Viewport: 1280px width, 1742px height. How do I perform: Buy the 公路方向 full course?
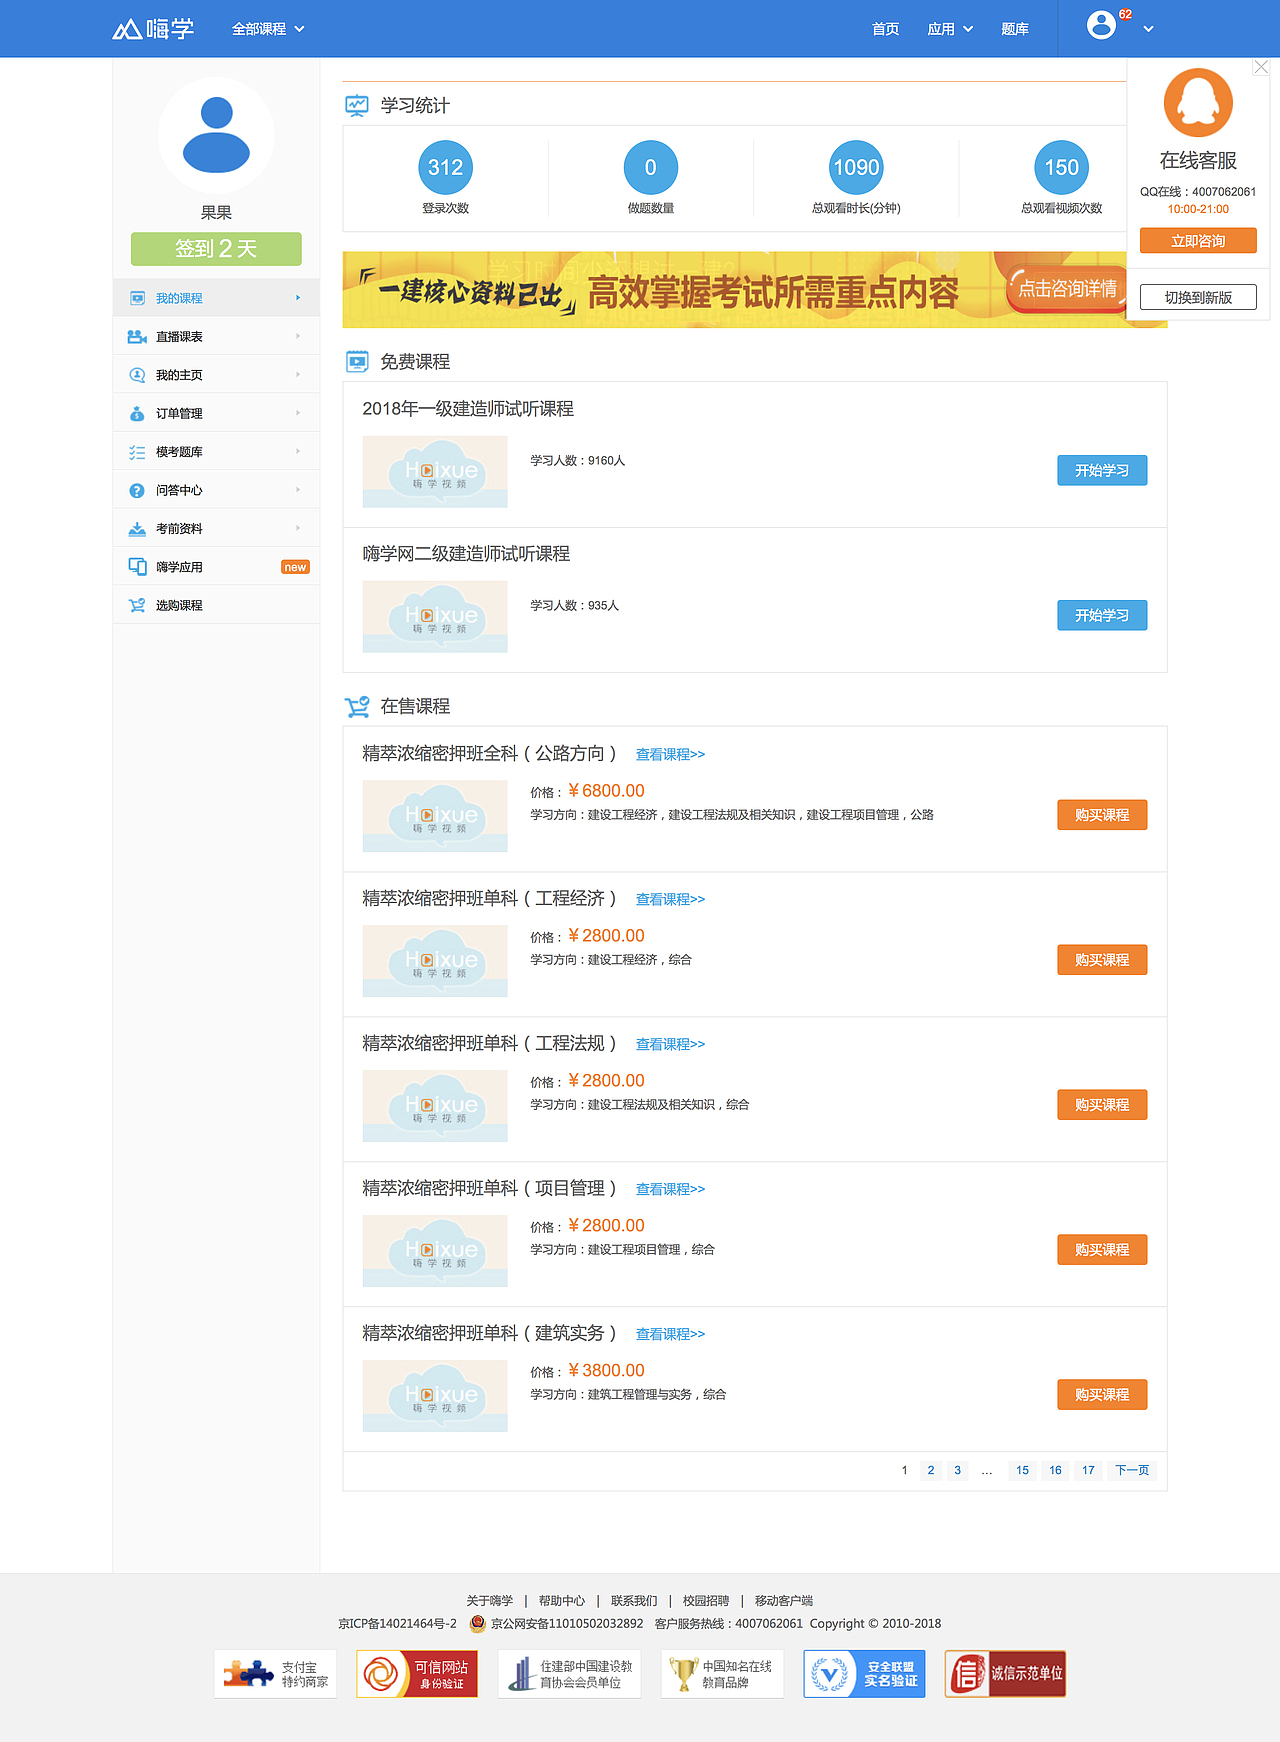click(1102, 815)
